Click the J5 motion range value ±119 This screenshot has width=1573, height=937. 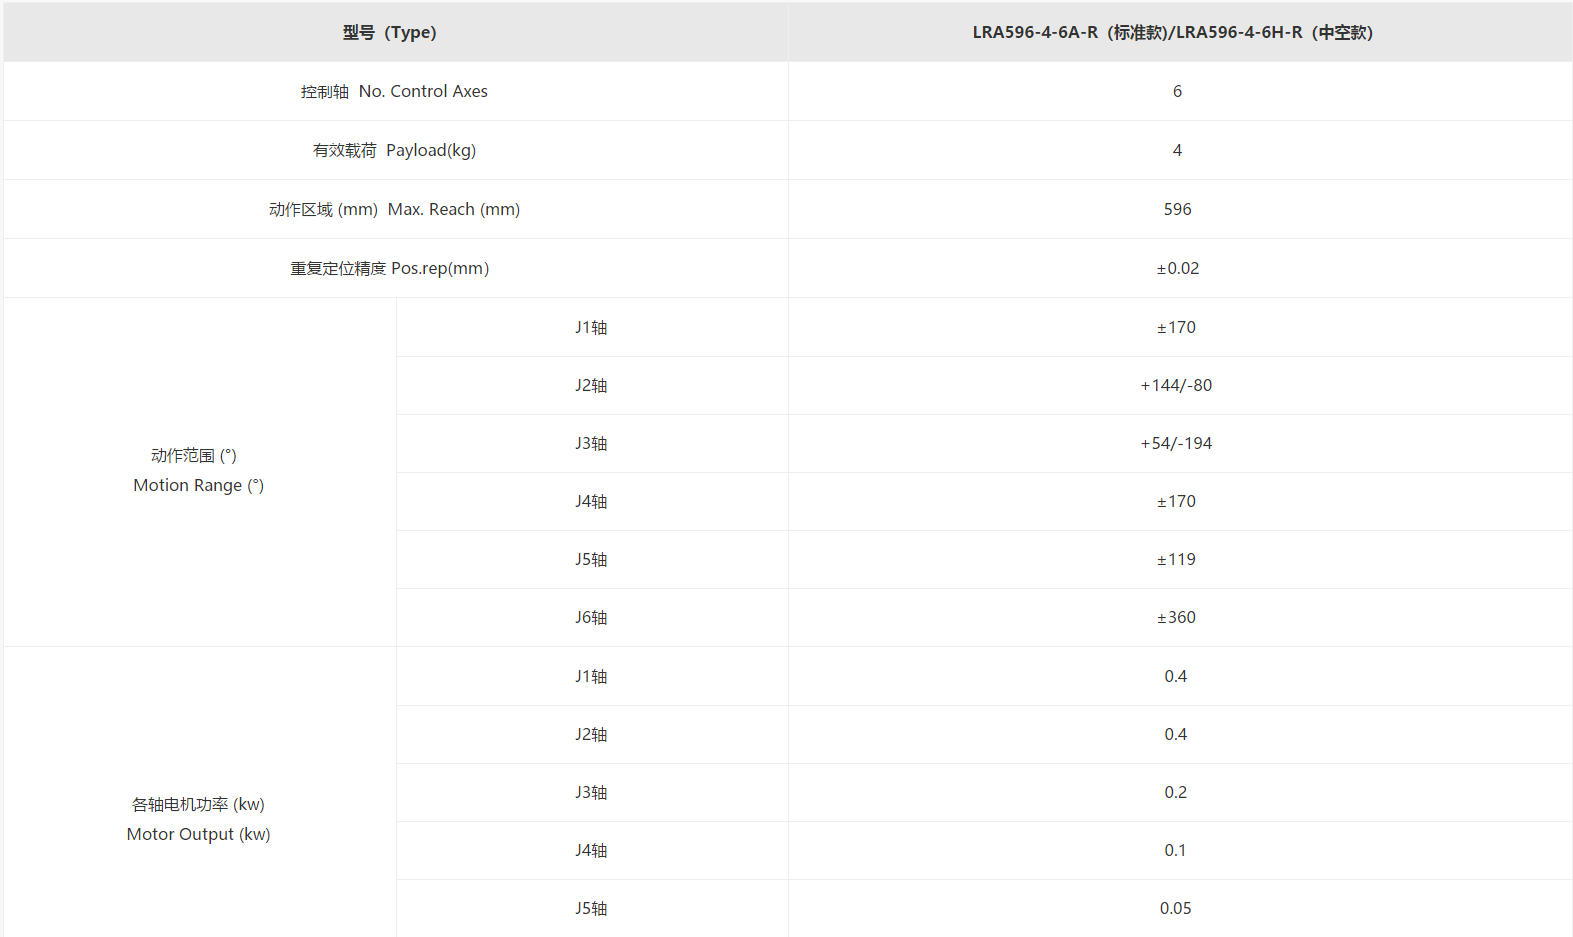coord(1177,559)
